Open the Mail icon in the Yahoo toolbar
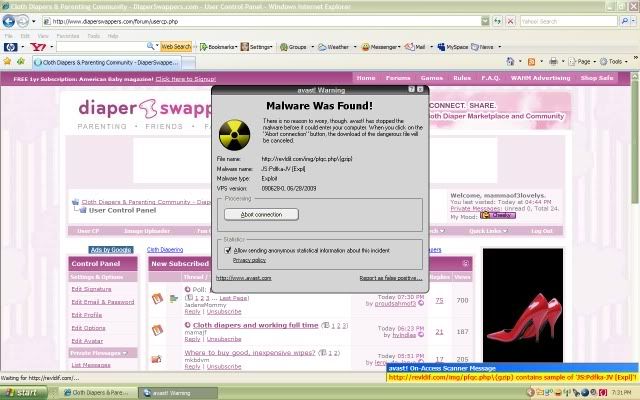 click(x=415, y=47)
